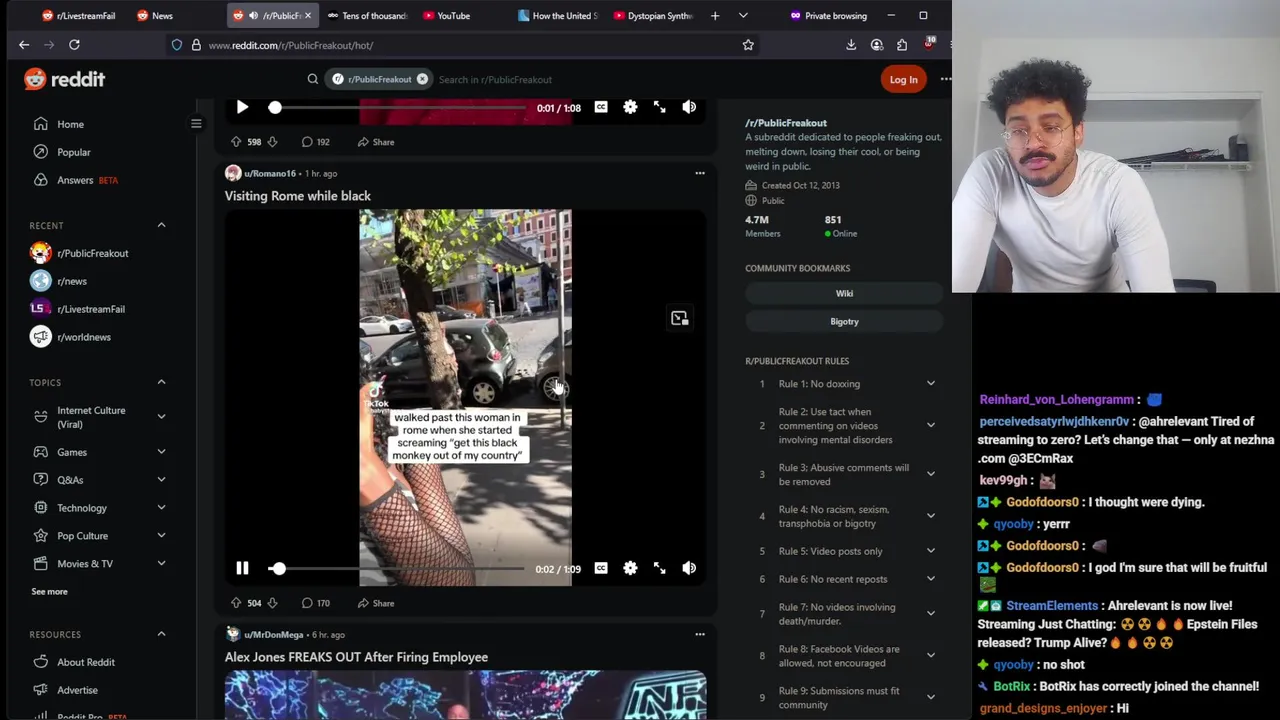Play the top video at 0:01
The width and height of the screenshot is (1280, 720).
(x=242, y=107)
